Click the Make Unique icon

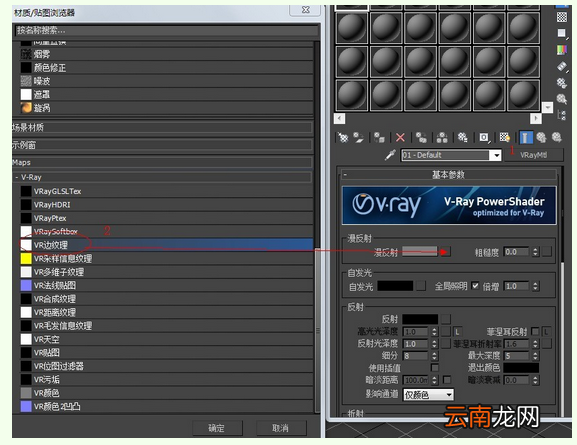coord(442,138)
